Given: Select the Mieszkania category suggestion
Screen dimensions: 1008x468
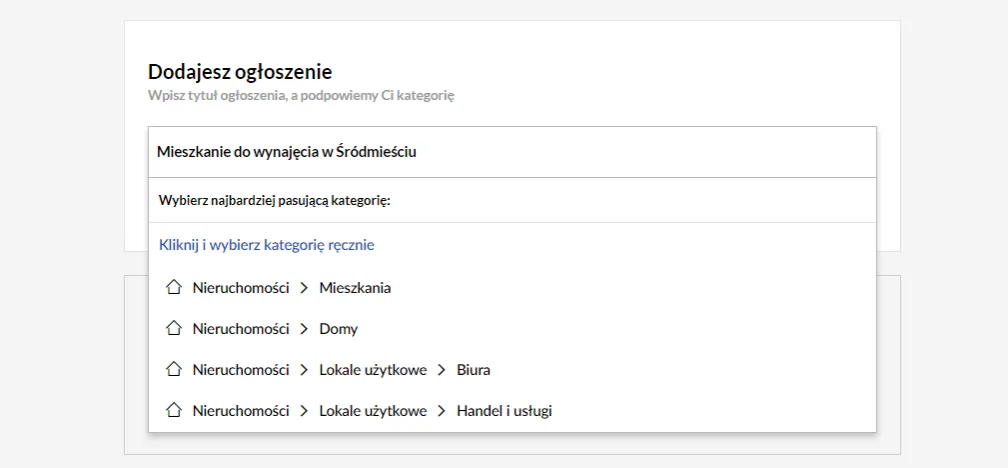Looking at the screenshot, I should (355, 288).
